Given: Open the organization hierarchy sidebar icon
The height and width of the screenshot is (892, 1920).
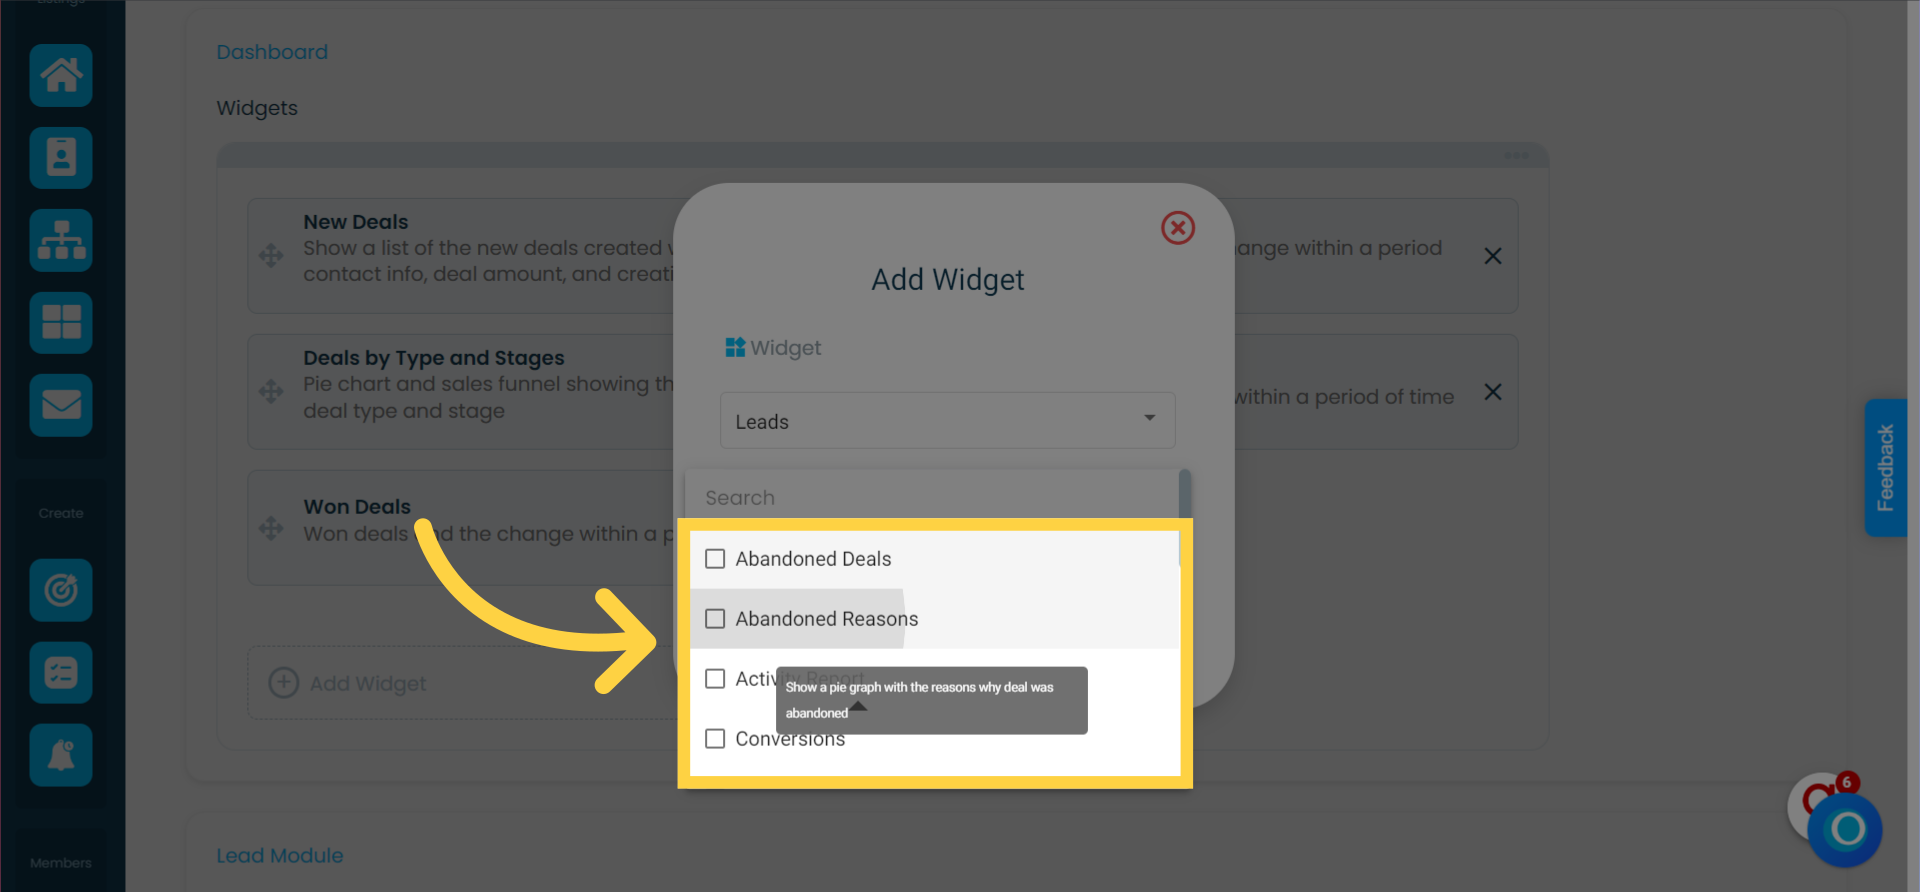Looking at the screenshot, I should pyautogui.click(x=61, y=240).
